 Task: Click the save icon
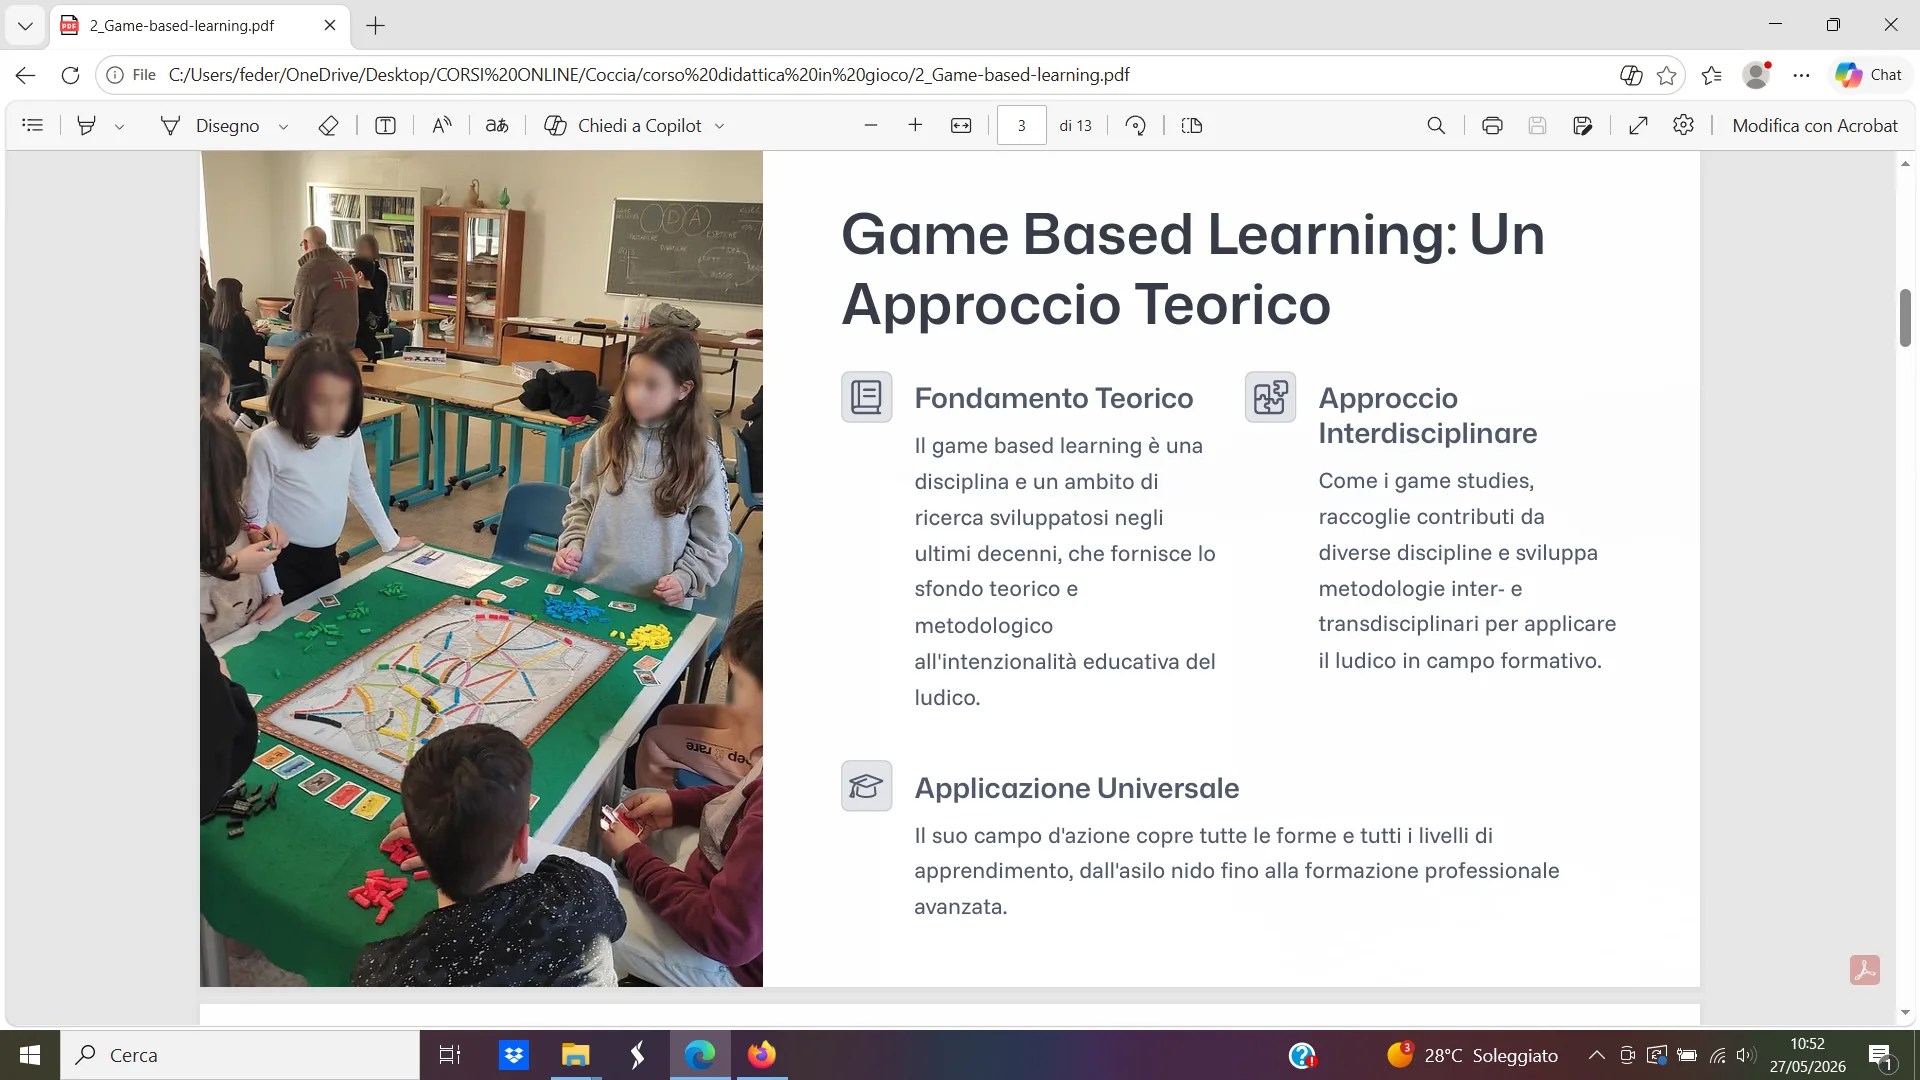pos(1538,125)
